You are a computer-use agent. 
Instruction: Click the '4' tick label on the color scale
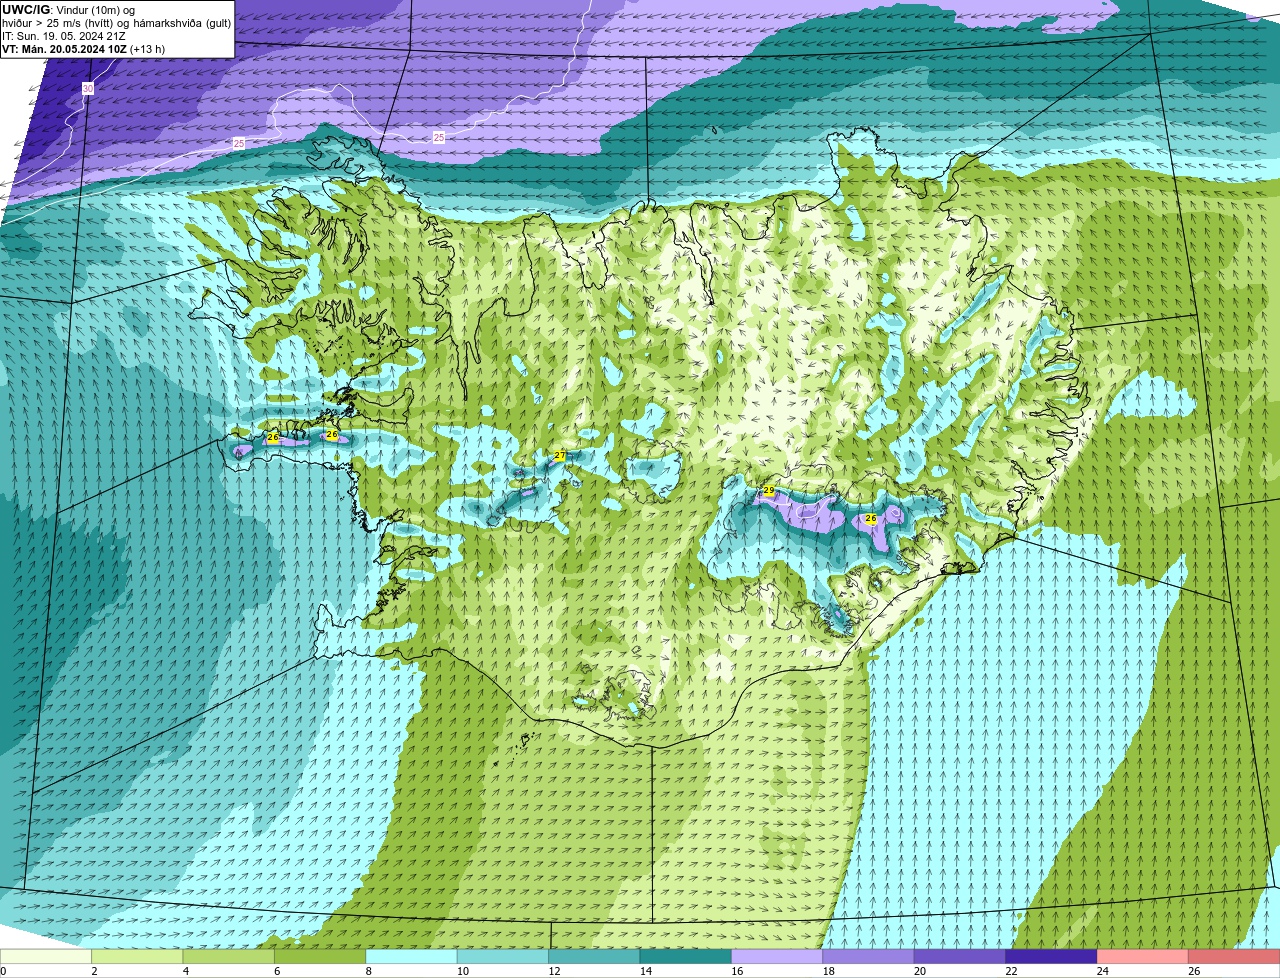pos(185,971)
